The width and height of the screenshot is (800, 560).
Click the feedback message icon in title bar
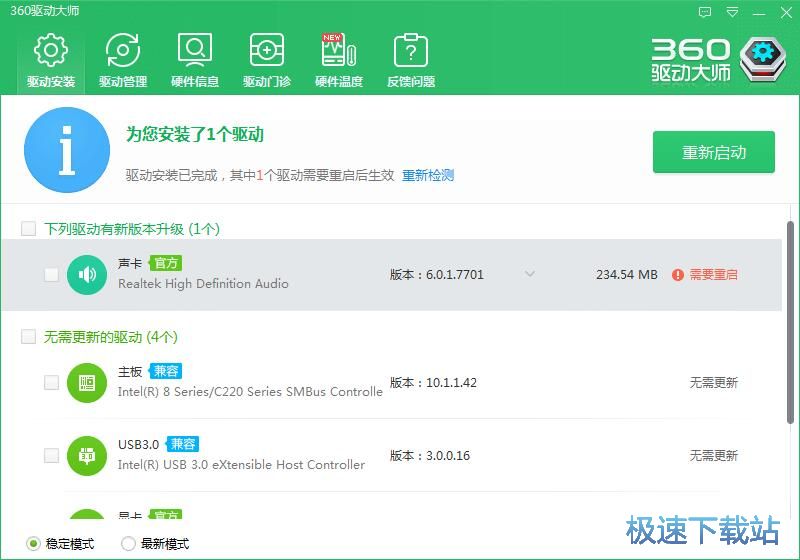(705, 12)
